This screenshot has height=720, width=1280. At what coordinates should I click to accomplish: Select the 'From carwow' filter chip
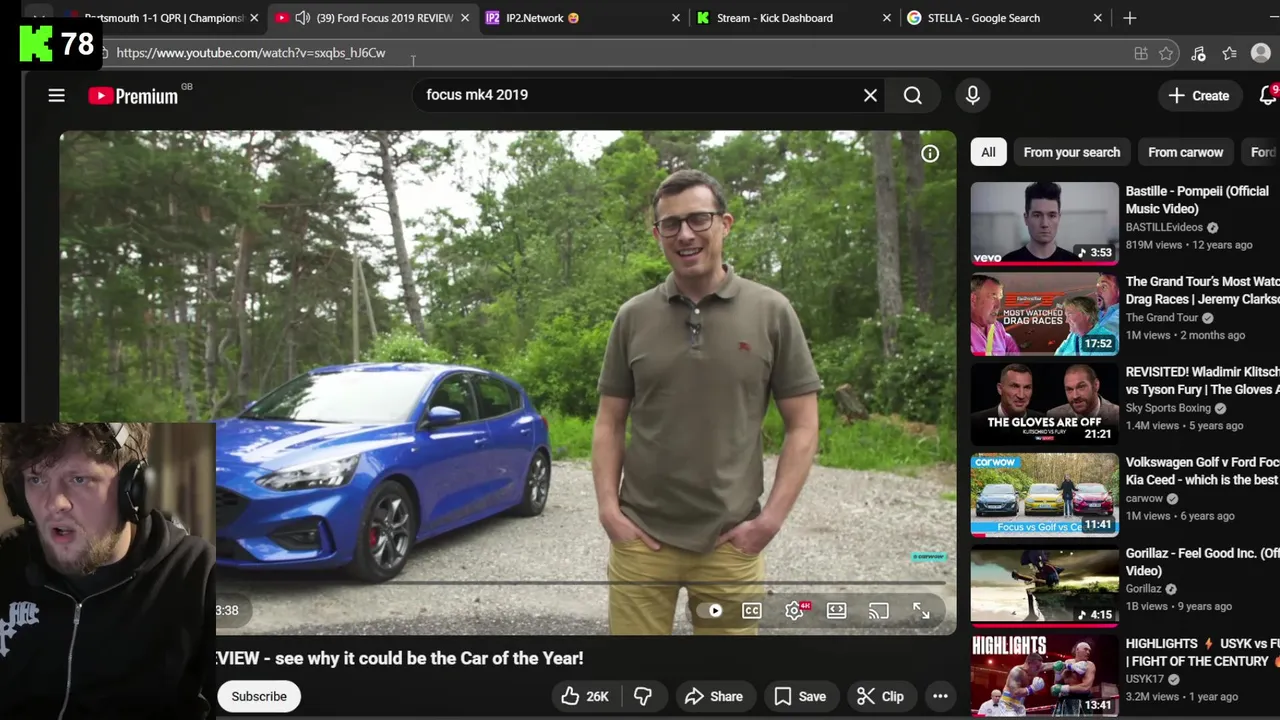(x=1185, y=152)
